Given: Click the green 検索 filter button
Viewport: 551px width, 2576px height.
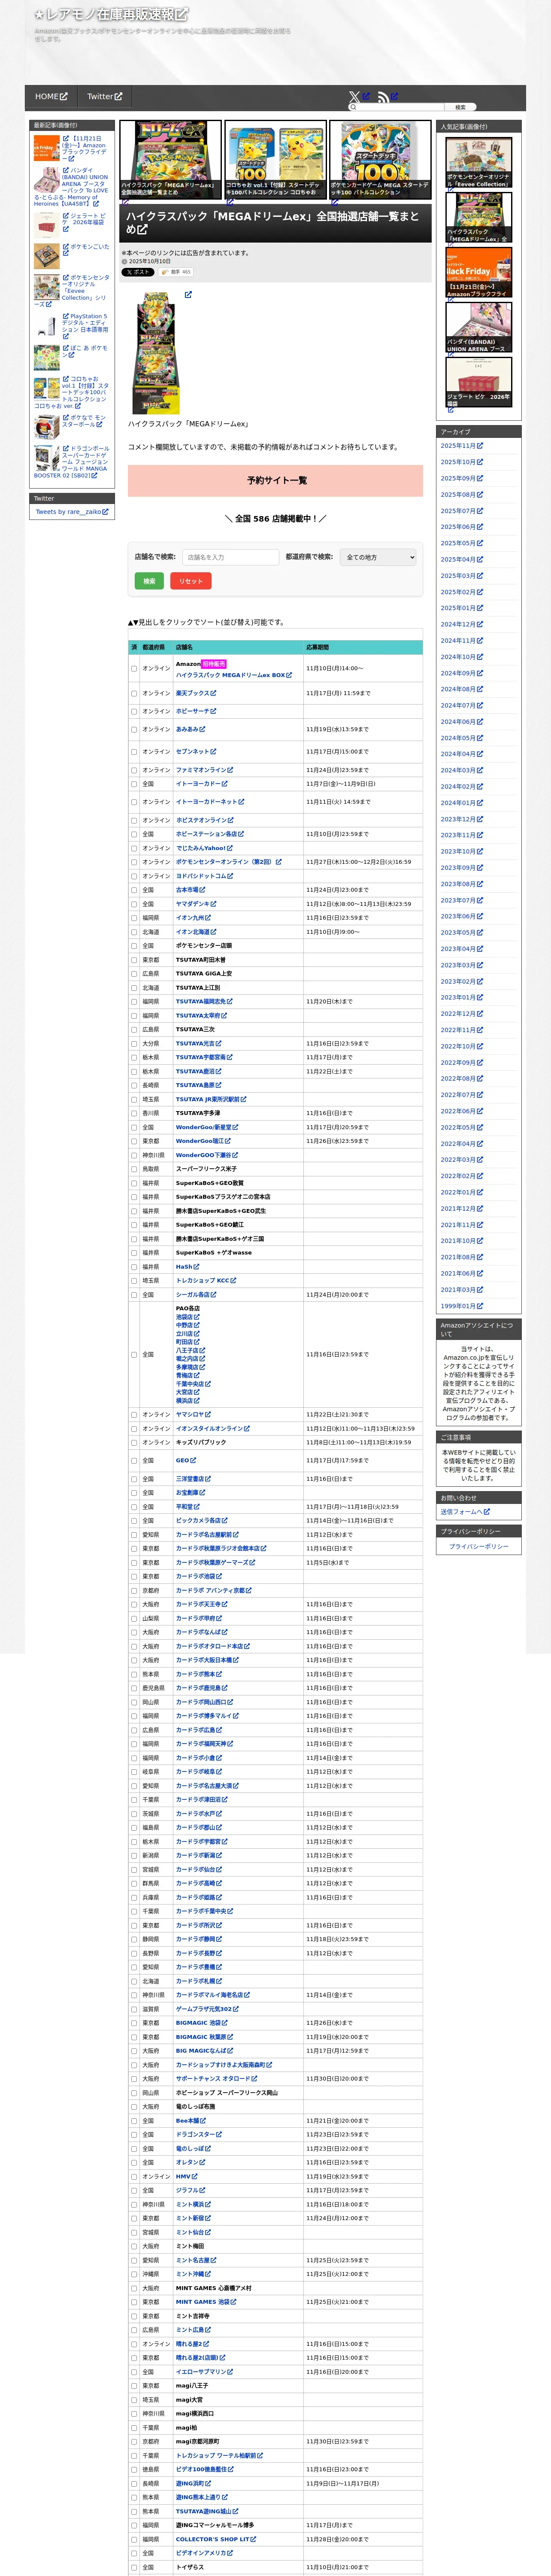Looking at the screenshot, I should click(149, 581).
